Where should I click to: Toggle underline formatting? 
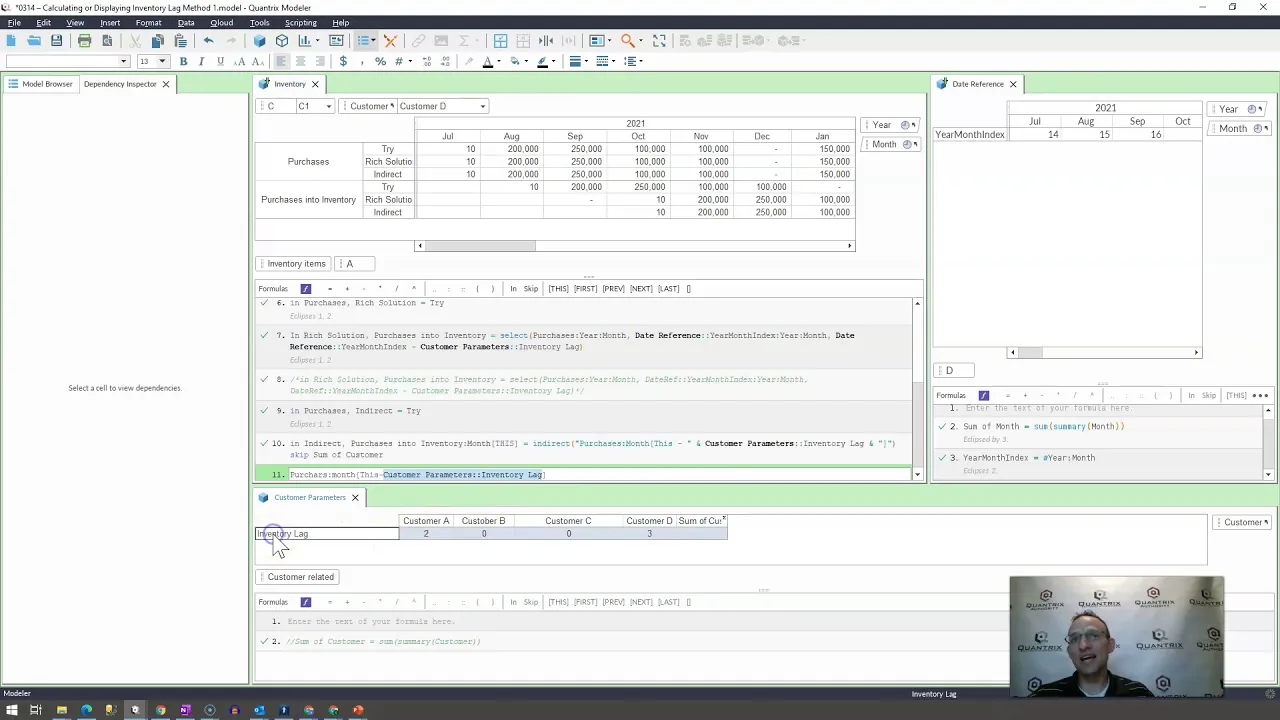click(x=220, y=62)
